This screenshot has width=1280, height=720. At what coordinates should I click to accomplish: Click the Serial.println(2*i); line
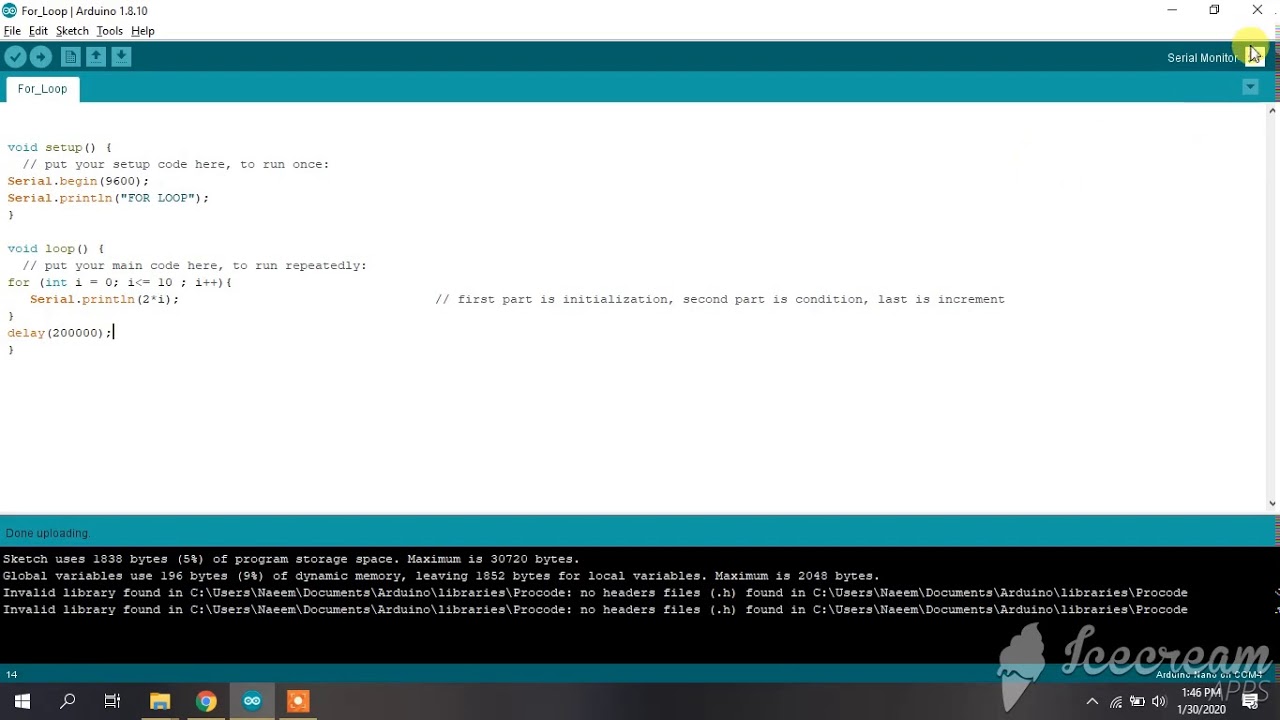(x=104, y=299)
